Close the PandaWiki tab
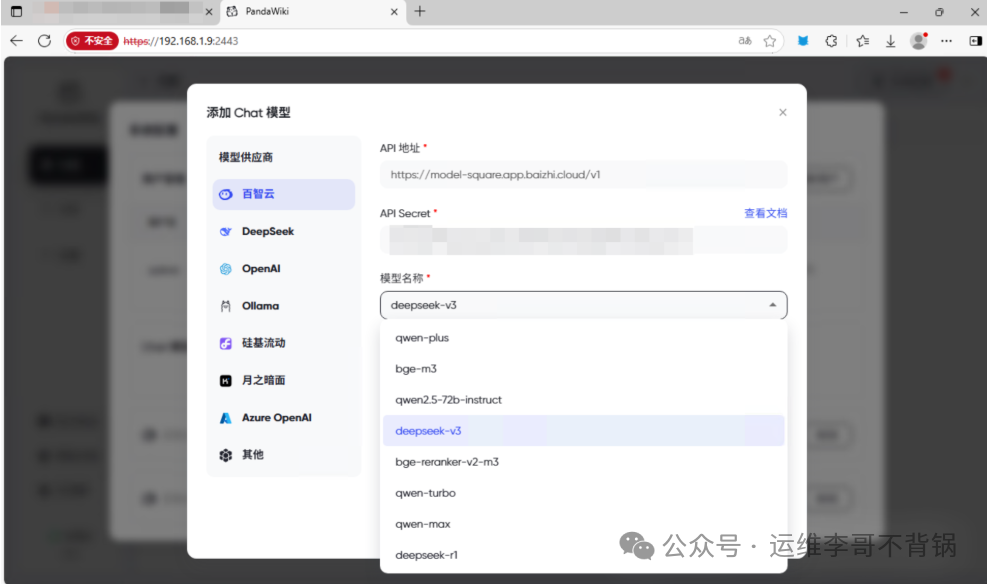This screenshot has height=584, width=987. click(x=394, y=12)
